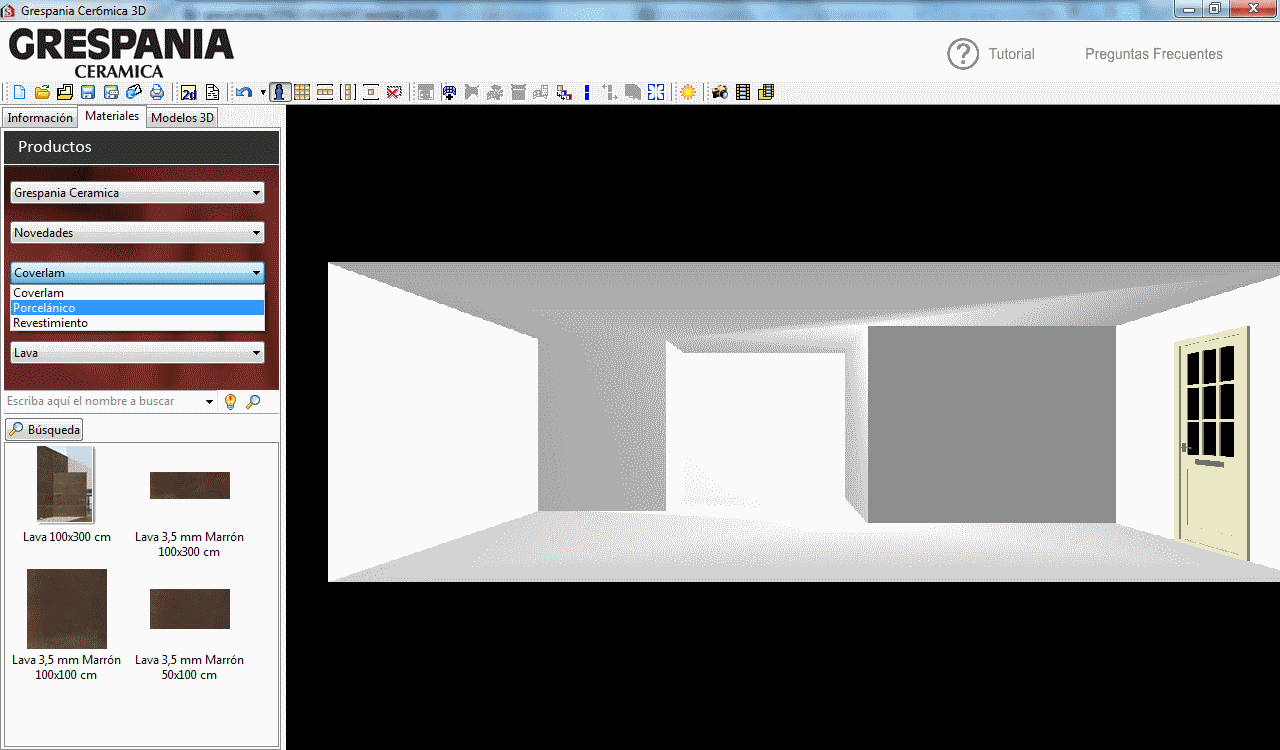This screenshot has width=1280, height=750.
Task: Open the Preguntas Frecuentes page
Action: 1153,54
